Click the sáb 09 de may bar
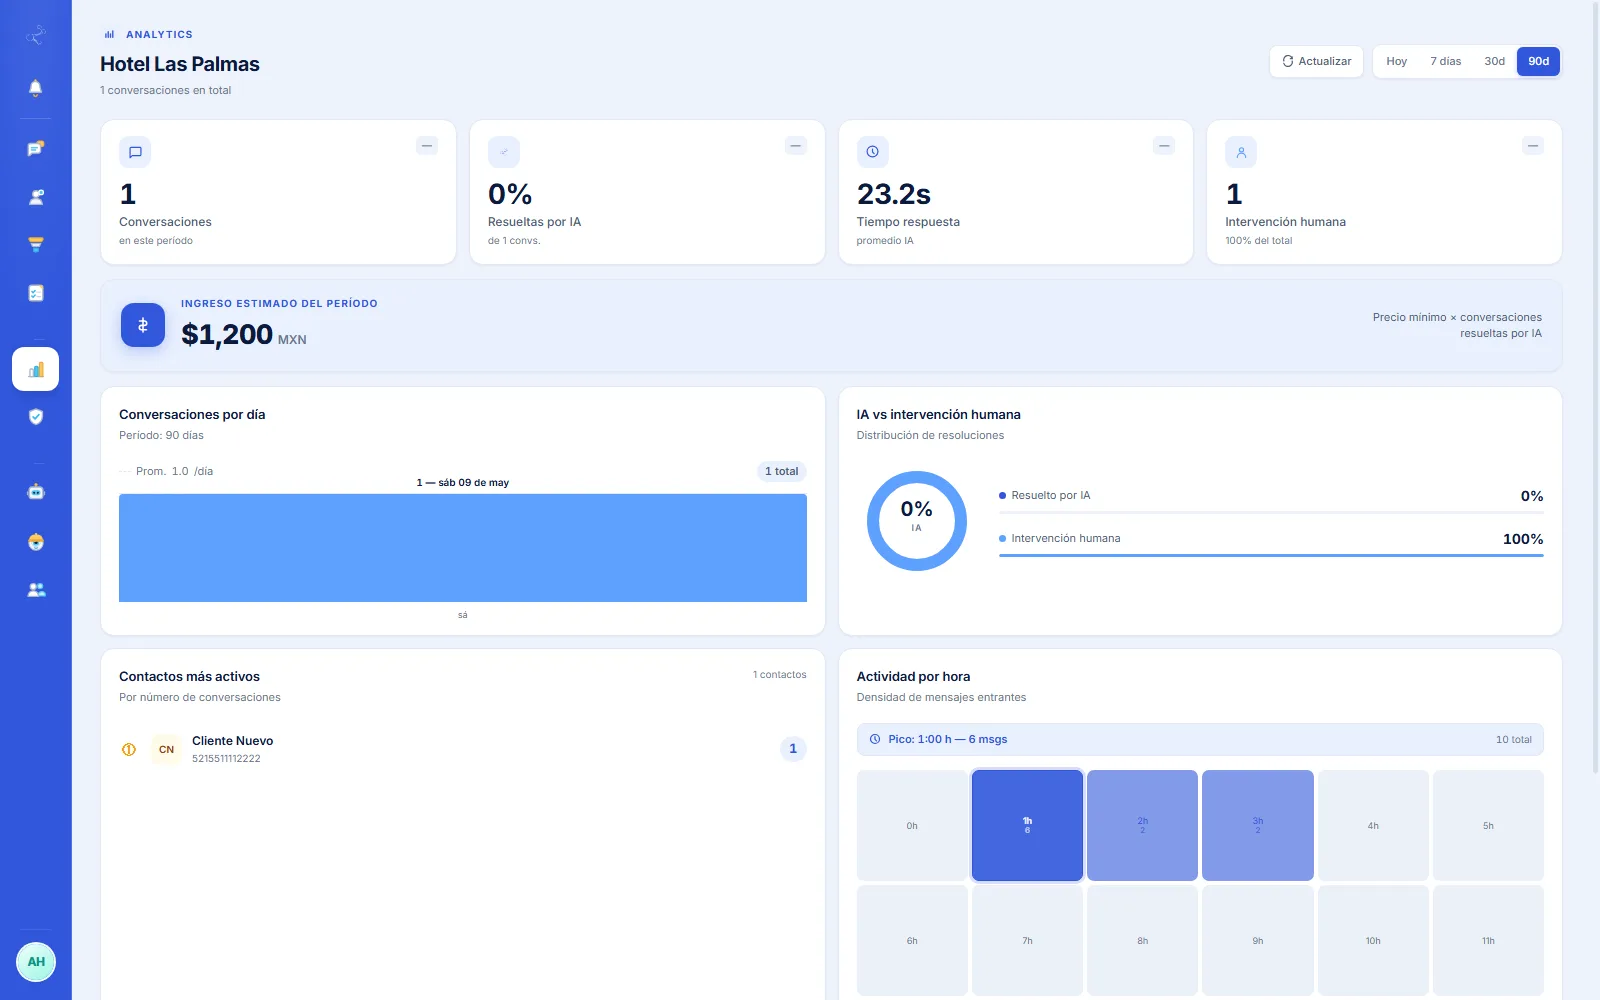1600x1000 pixels. click(463, 548)
